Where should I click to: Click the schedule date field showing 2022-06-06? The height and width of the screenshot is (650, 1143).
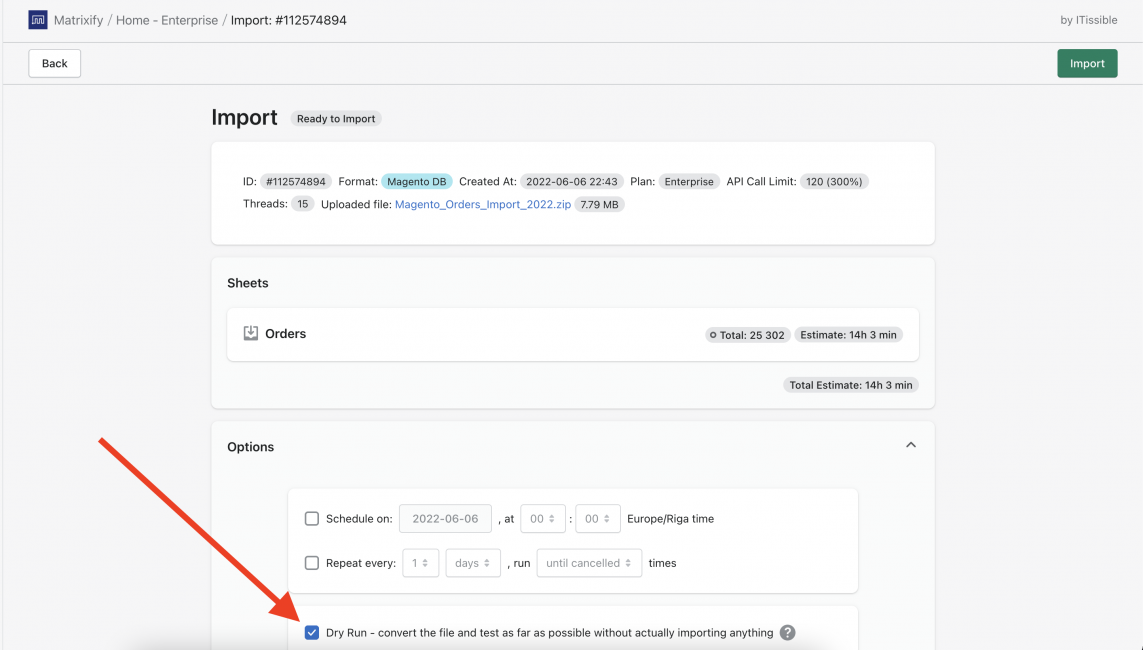pos(445,518)
